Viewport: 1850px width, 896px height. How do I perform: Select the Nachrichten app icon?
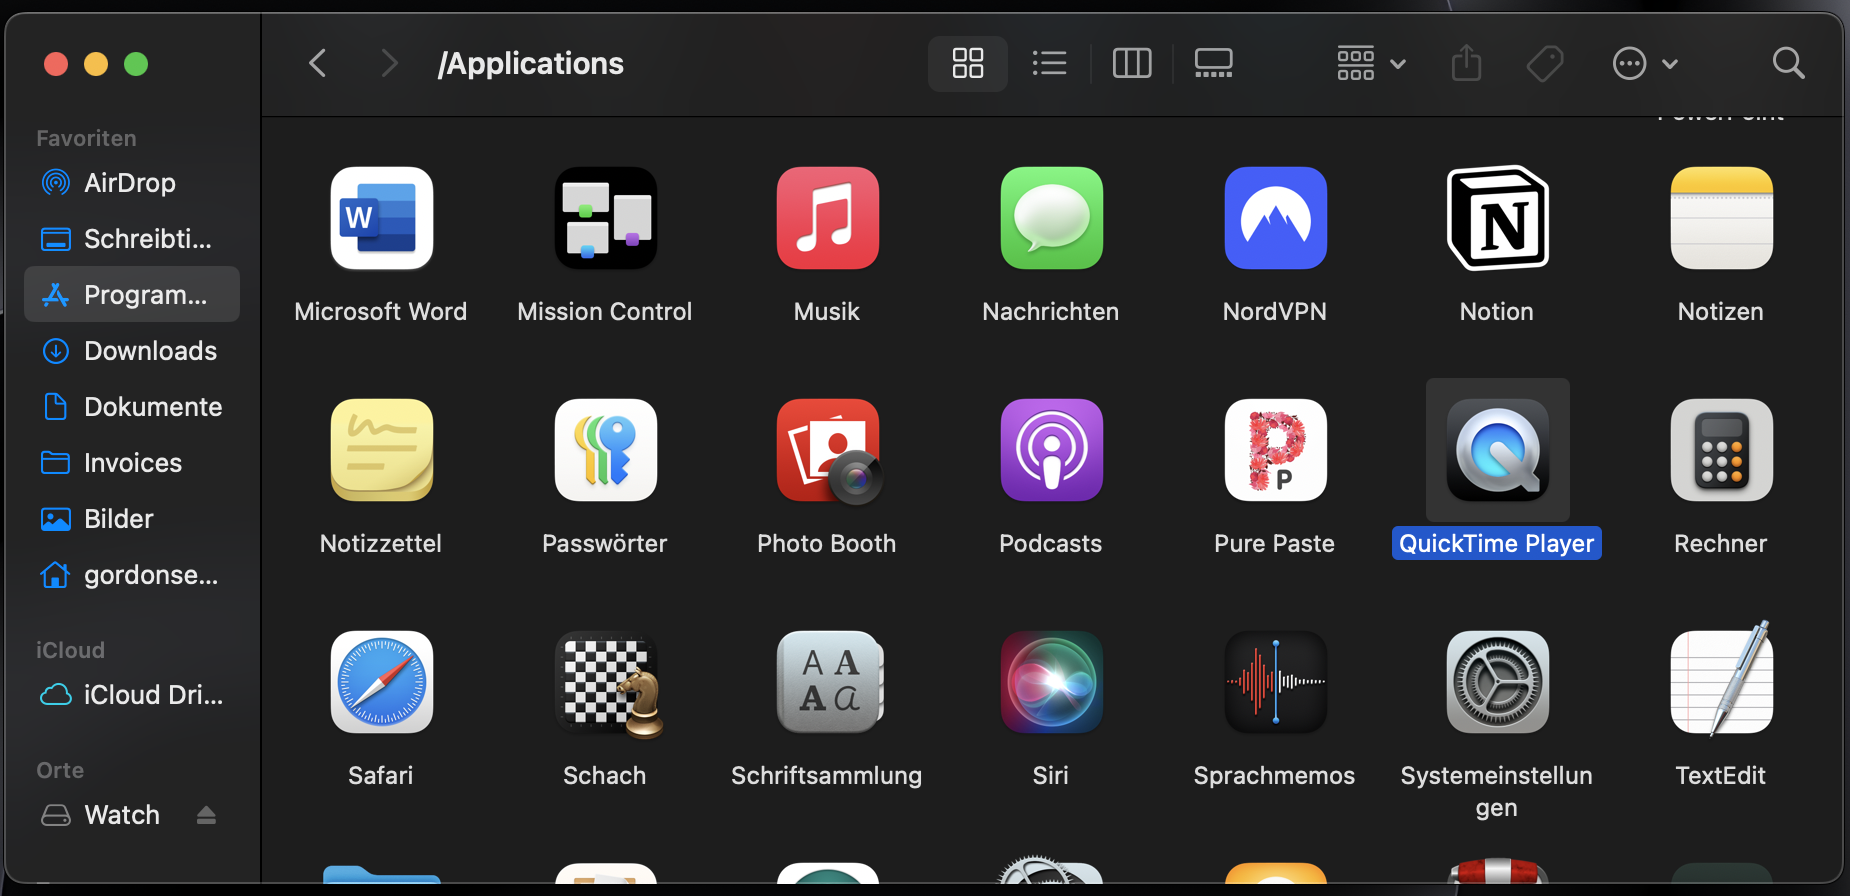click(x=1051, y=218)
